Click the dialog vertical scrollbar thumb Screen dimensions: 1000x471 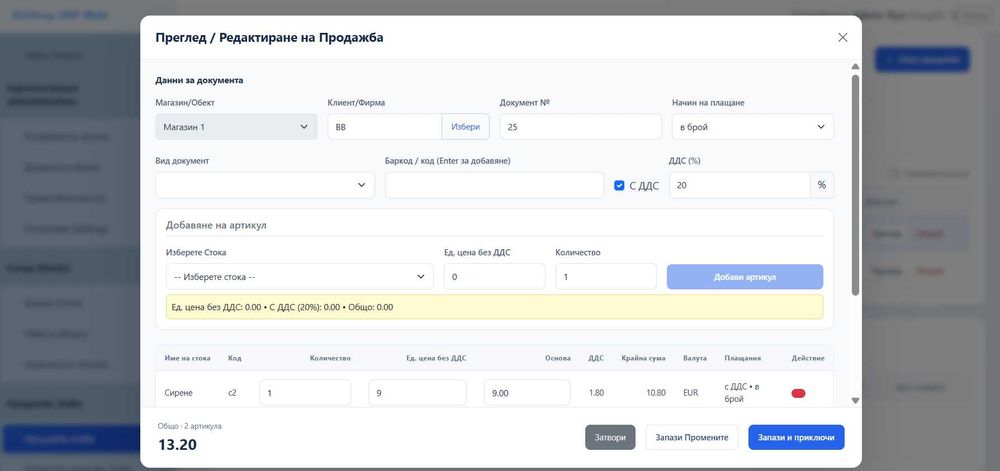point(855,185)
